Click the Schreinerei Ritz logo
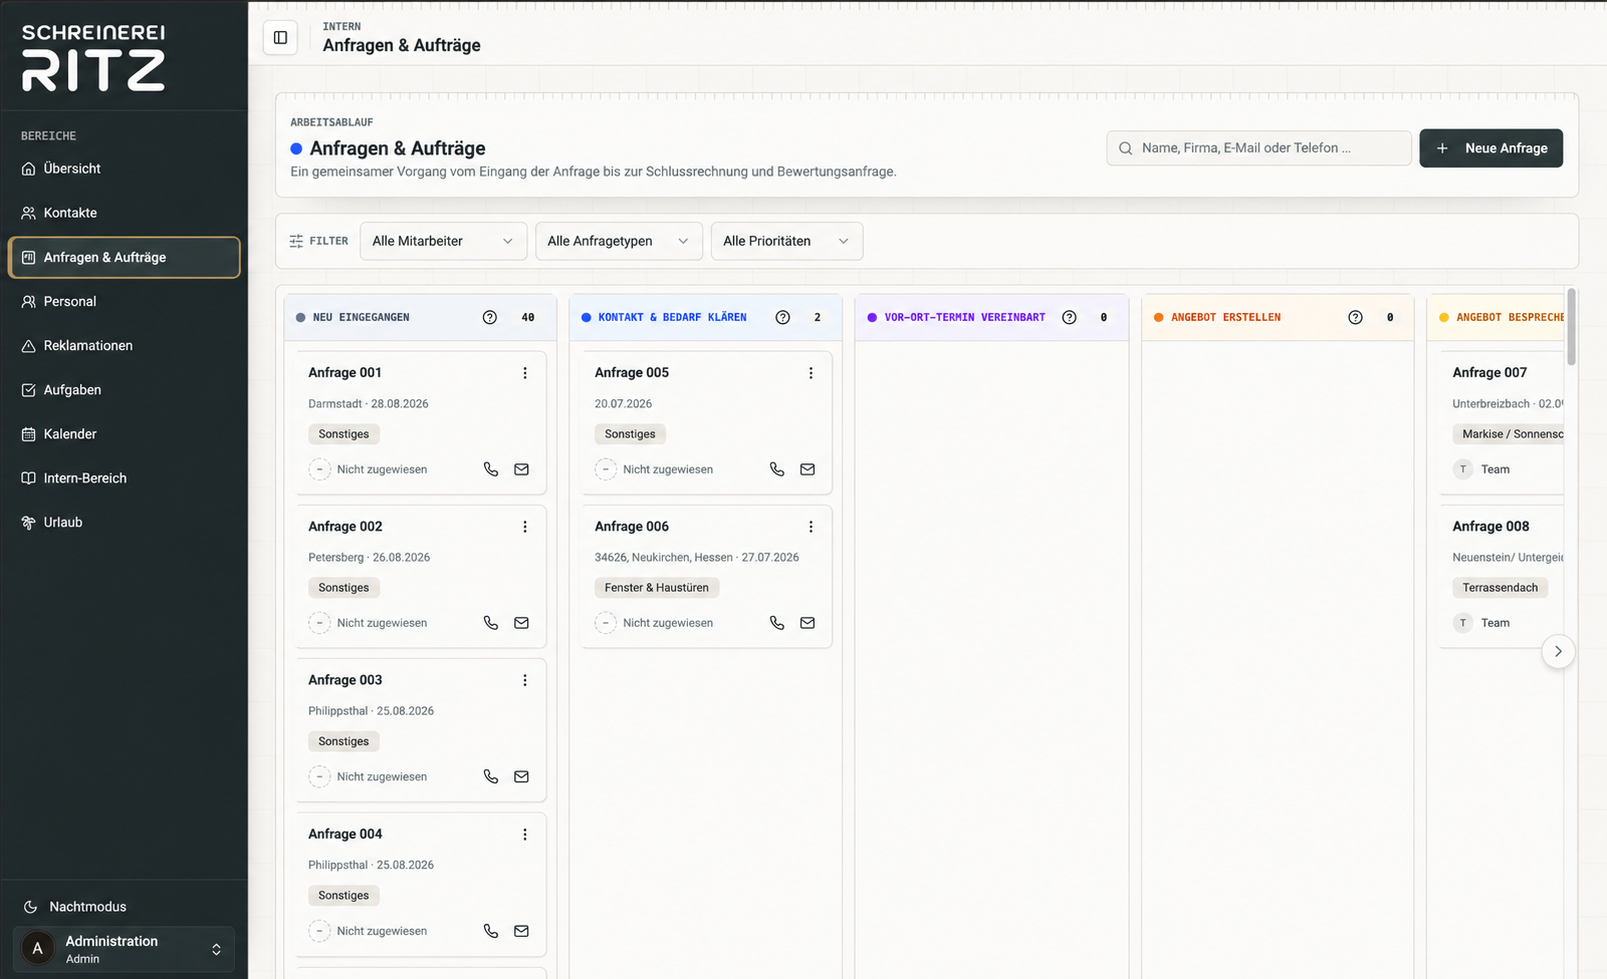The width and height of the screenshot is (1607, 979). click(93, 57)
